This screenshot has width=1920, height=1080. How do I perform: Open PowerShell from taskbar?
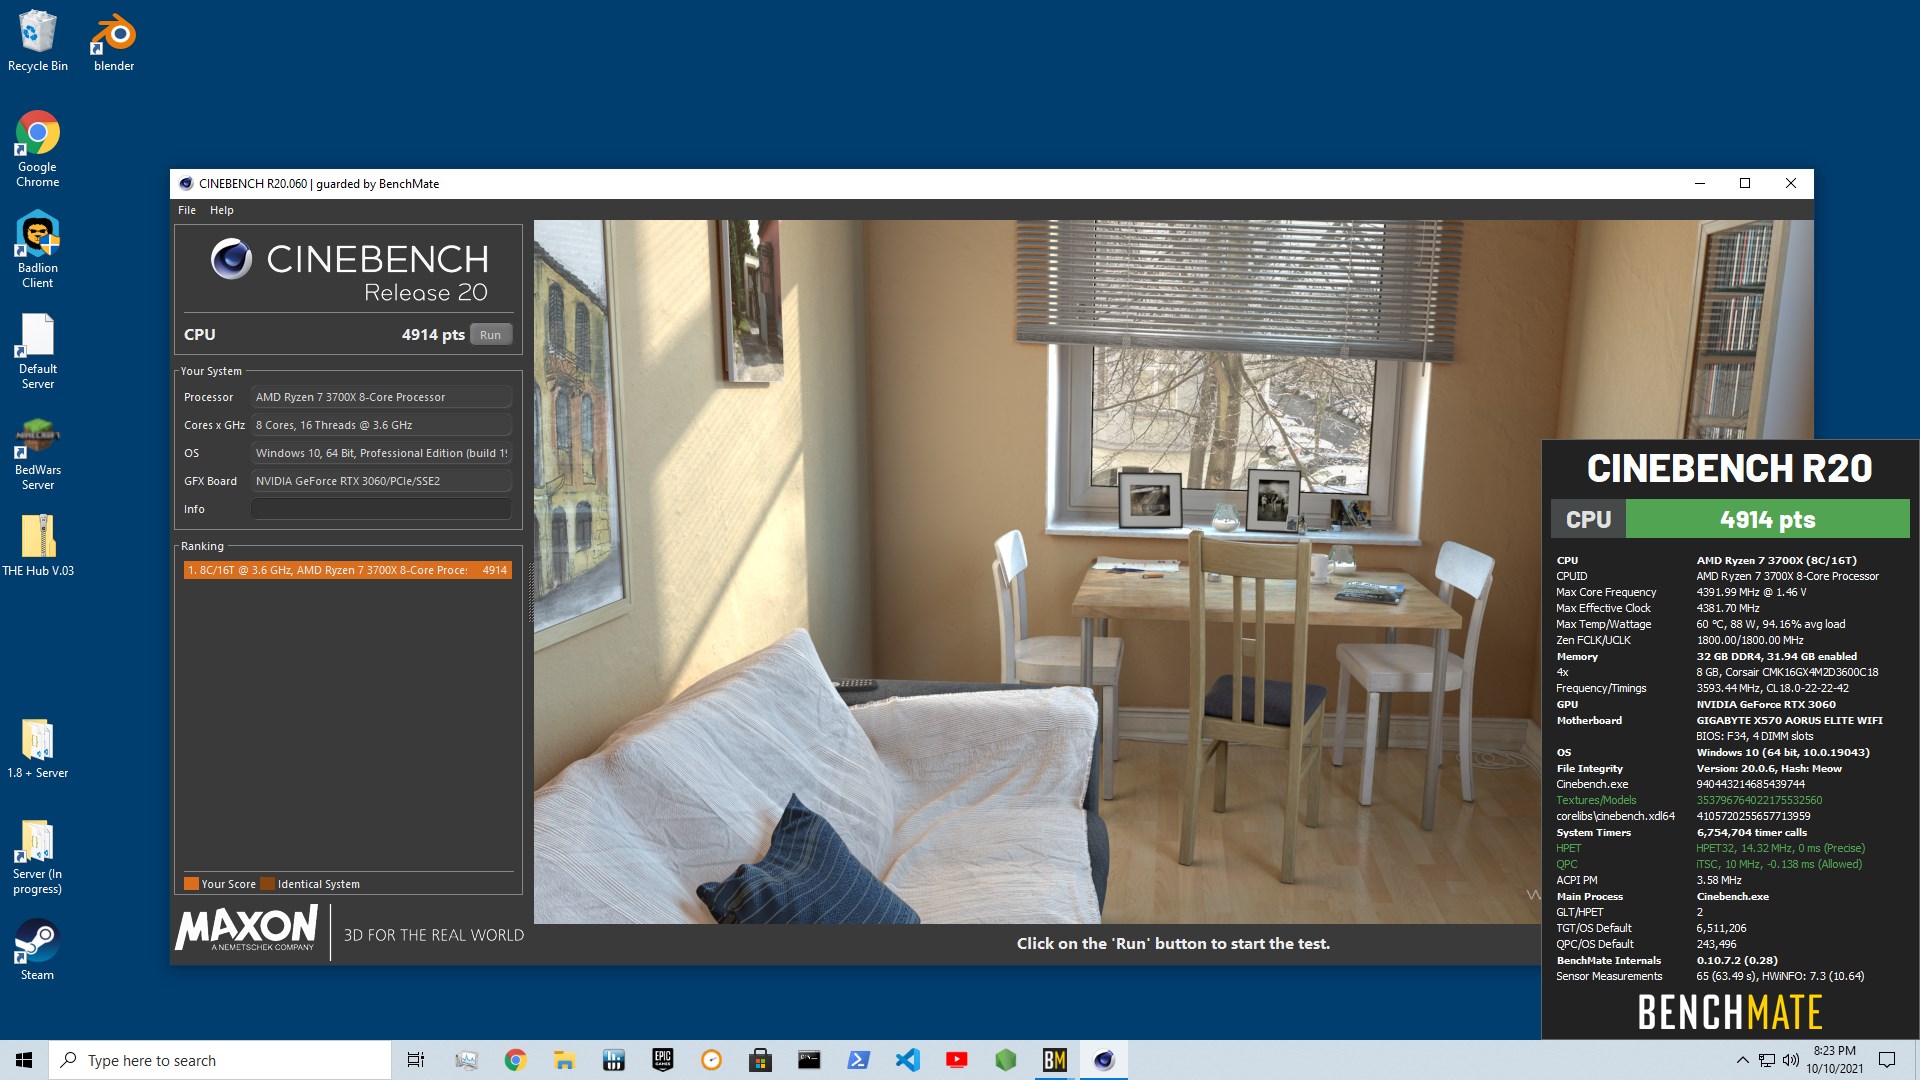pos(858,1060)
